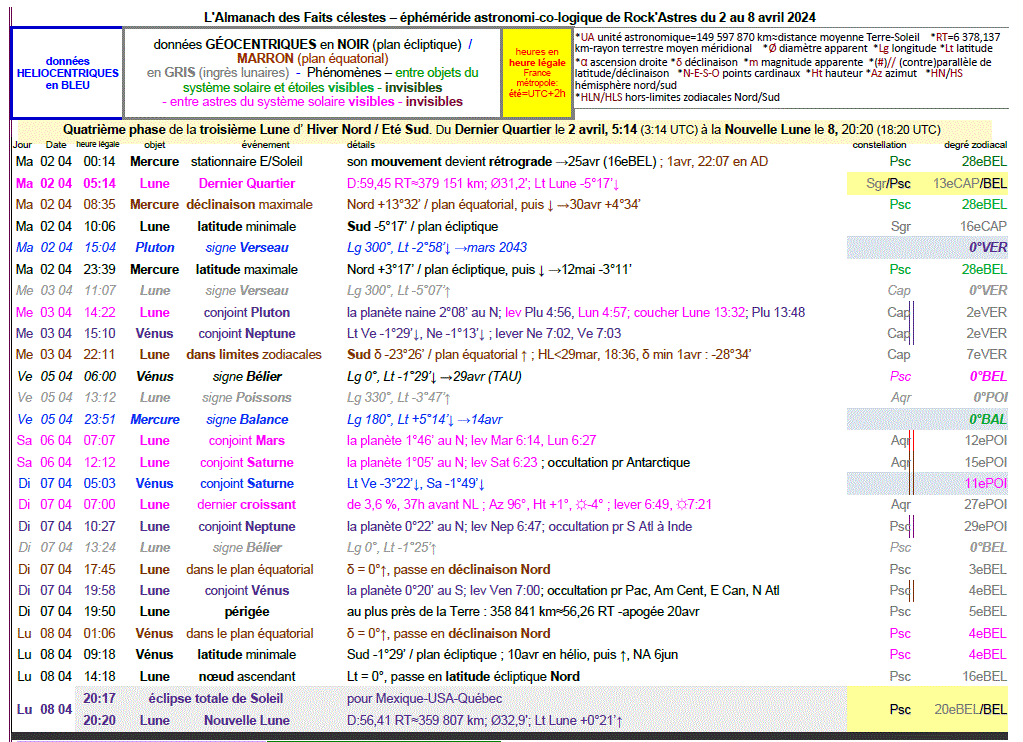Click the "au plus près de la Terre" detail

[x=416, y=611]
